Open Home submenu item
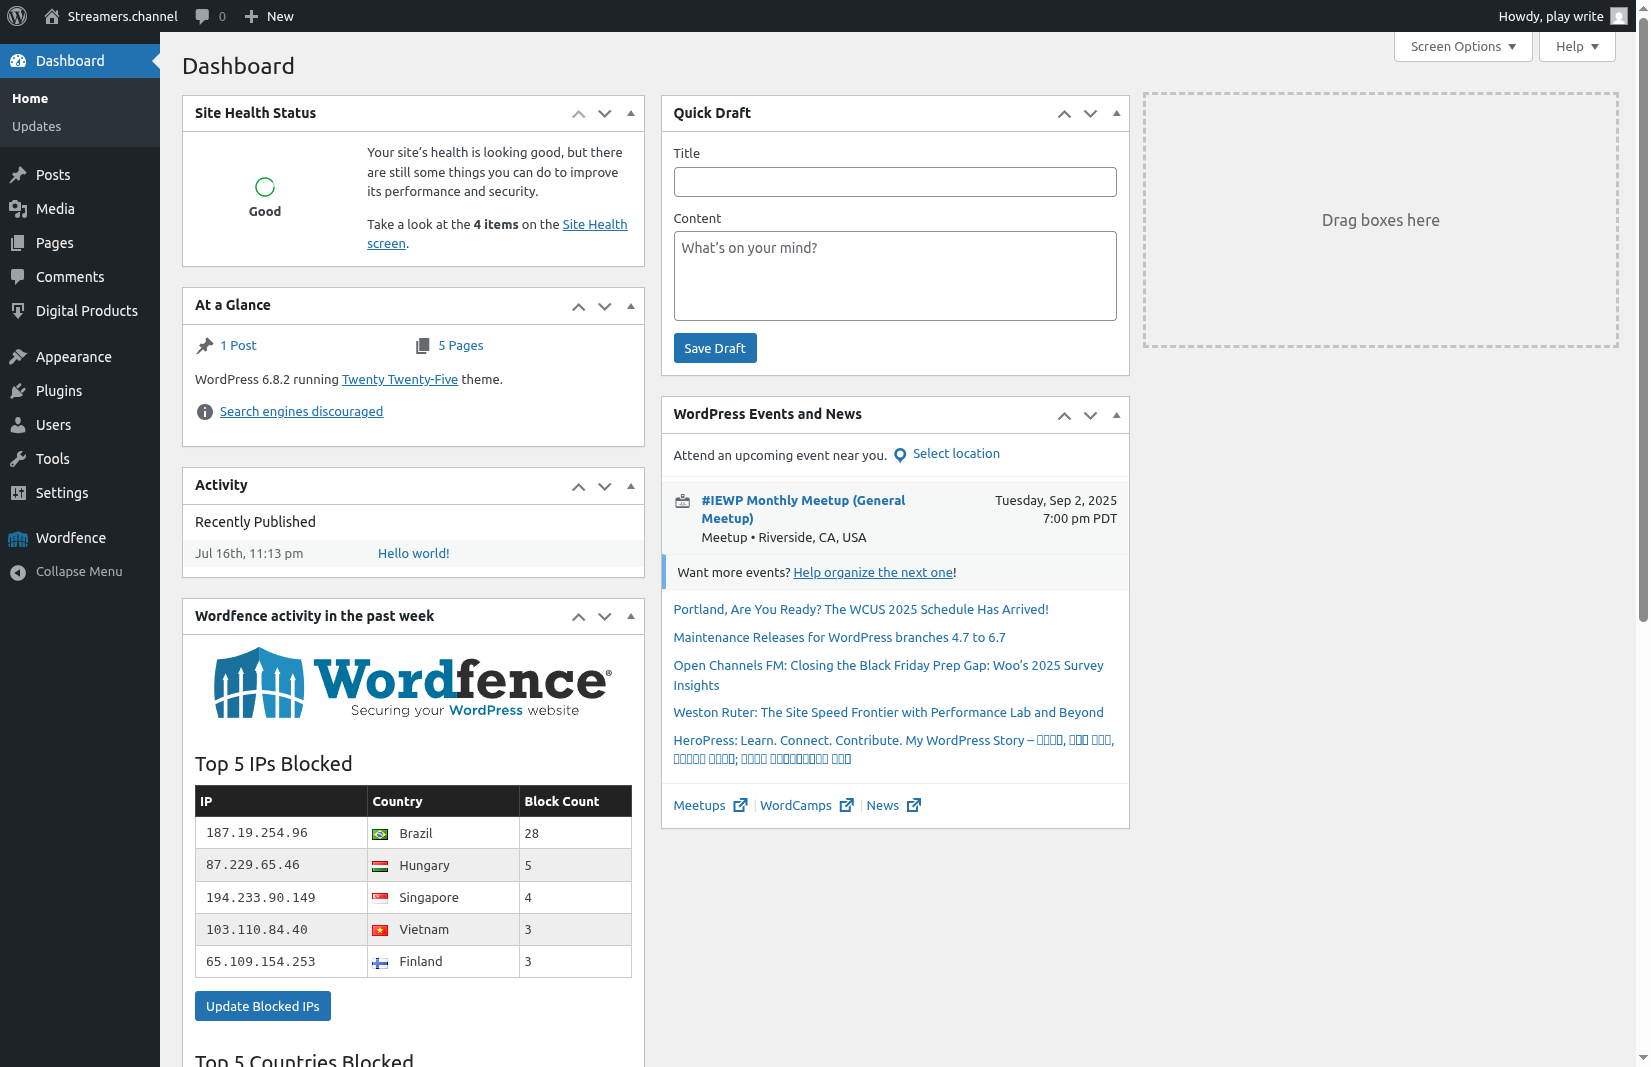Screen dimensions: 1651x1067 click(30, 99)
